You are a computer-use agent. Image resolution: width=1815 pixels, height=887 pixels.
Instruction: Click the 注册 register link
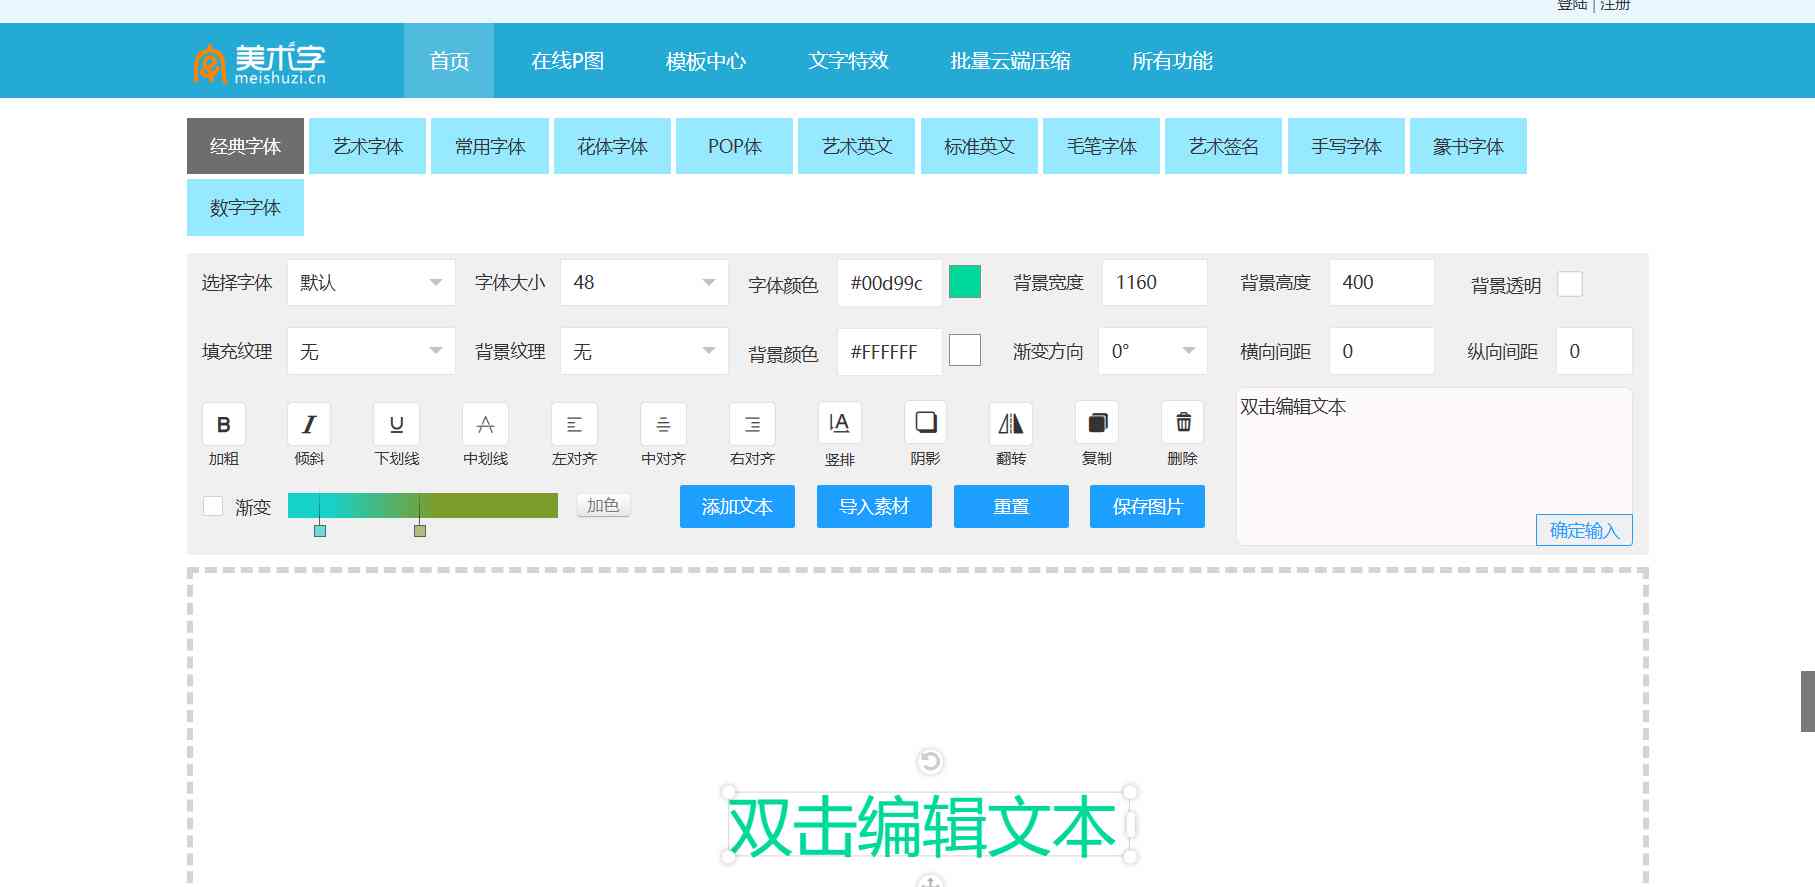[1615, 5]
